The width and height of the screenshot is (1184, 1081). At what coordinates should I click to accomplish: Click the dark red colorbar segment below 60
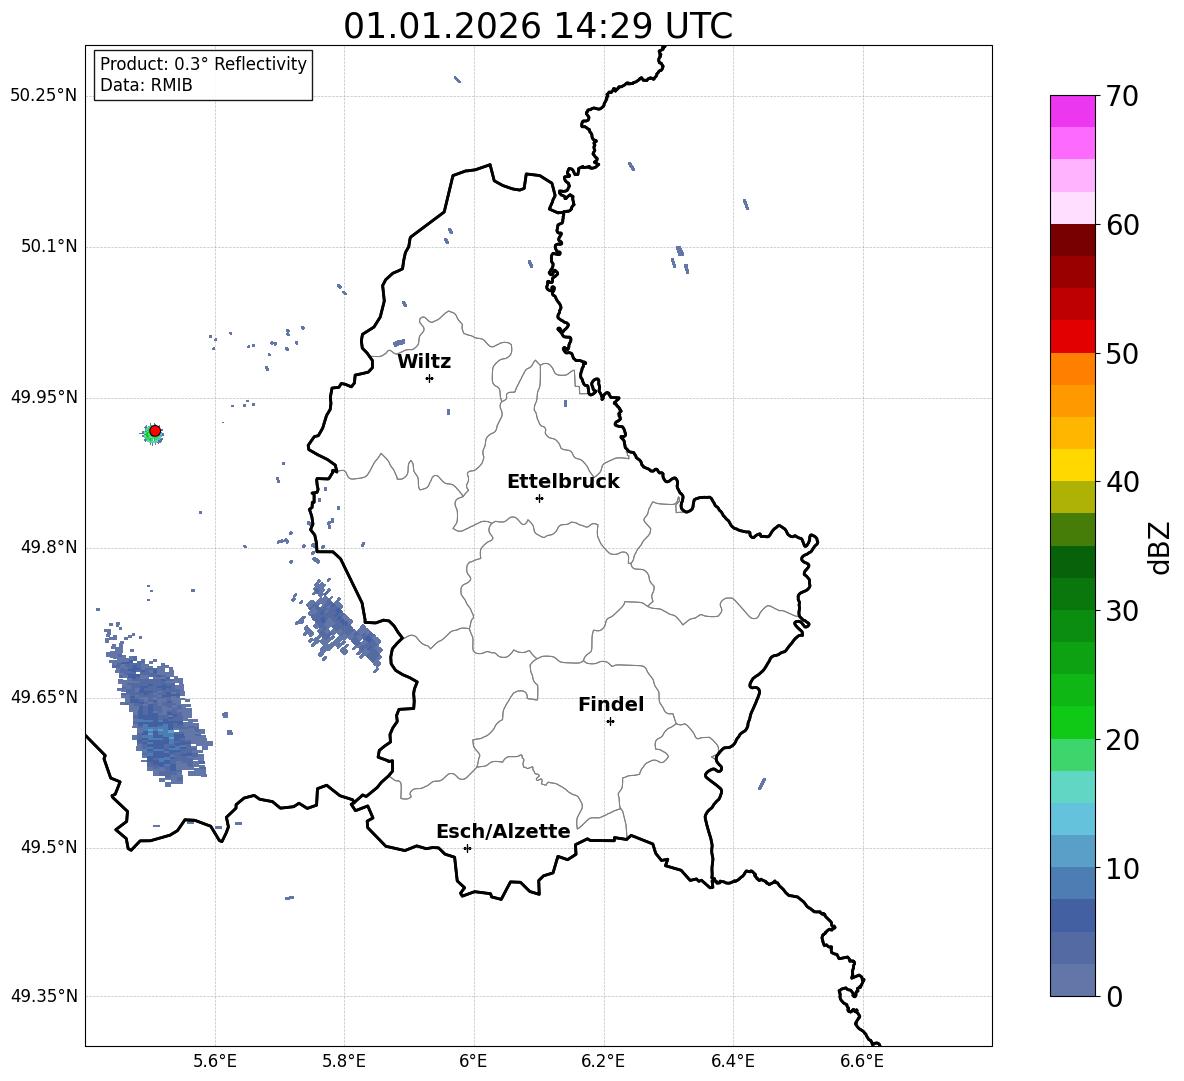(x=1072, y=240)
